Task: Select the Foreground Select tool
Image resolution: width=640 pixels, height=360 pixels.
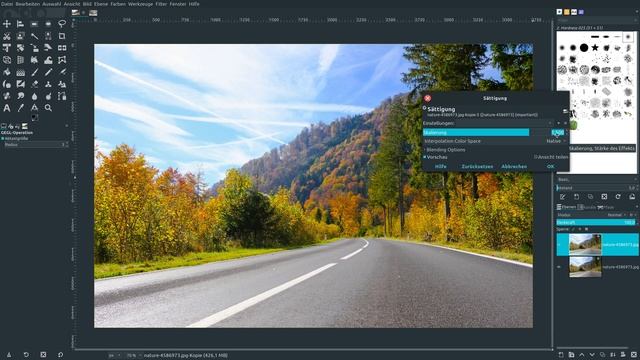Action: click(x=20, y=36)
